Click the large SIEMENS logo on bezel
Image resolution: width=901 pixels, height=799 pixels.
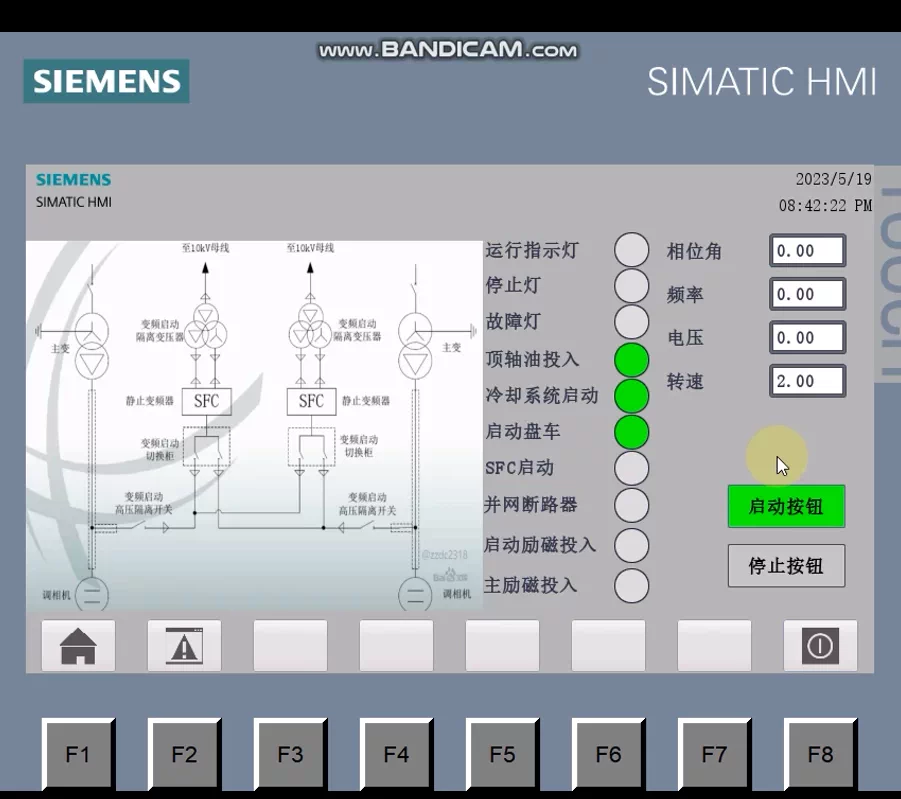pos(106,81)
